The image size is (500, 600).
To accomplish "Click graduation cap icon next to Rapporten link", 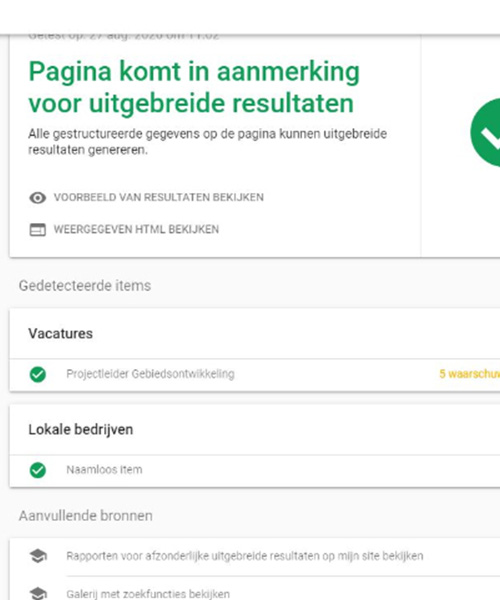I will 38,556.
